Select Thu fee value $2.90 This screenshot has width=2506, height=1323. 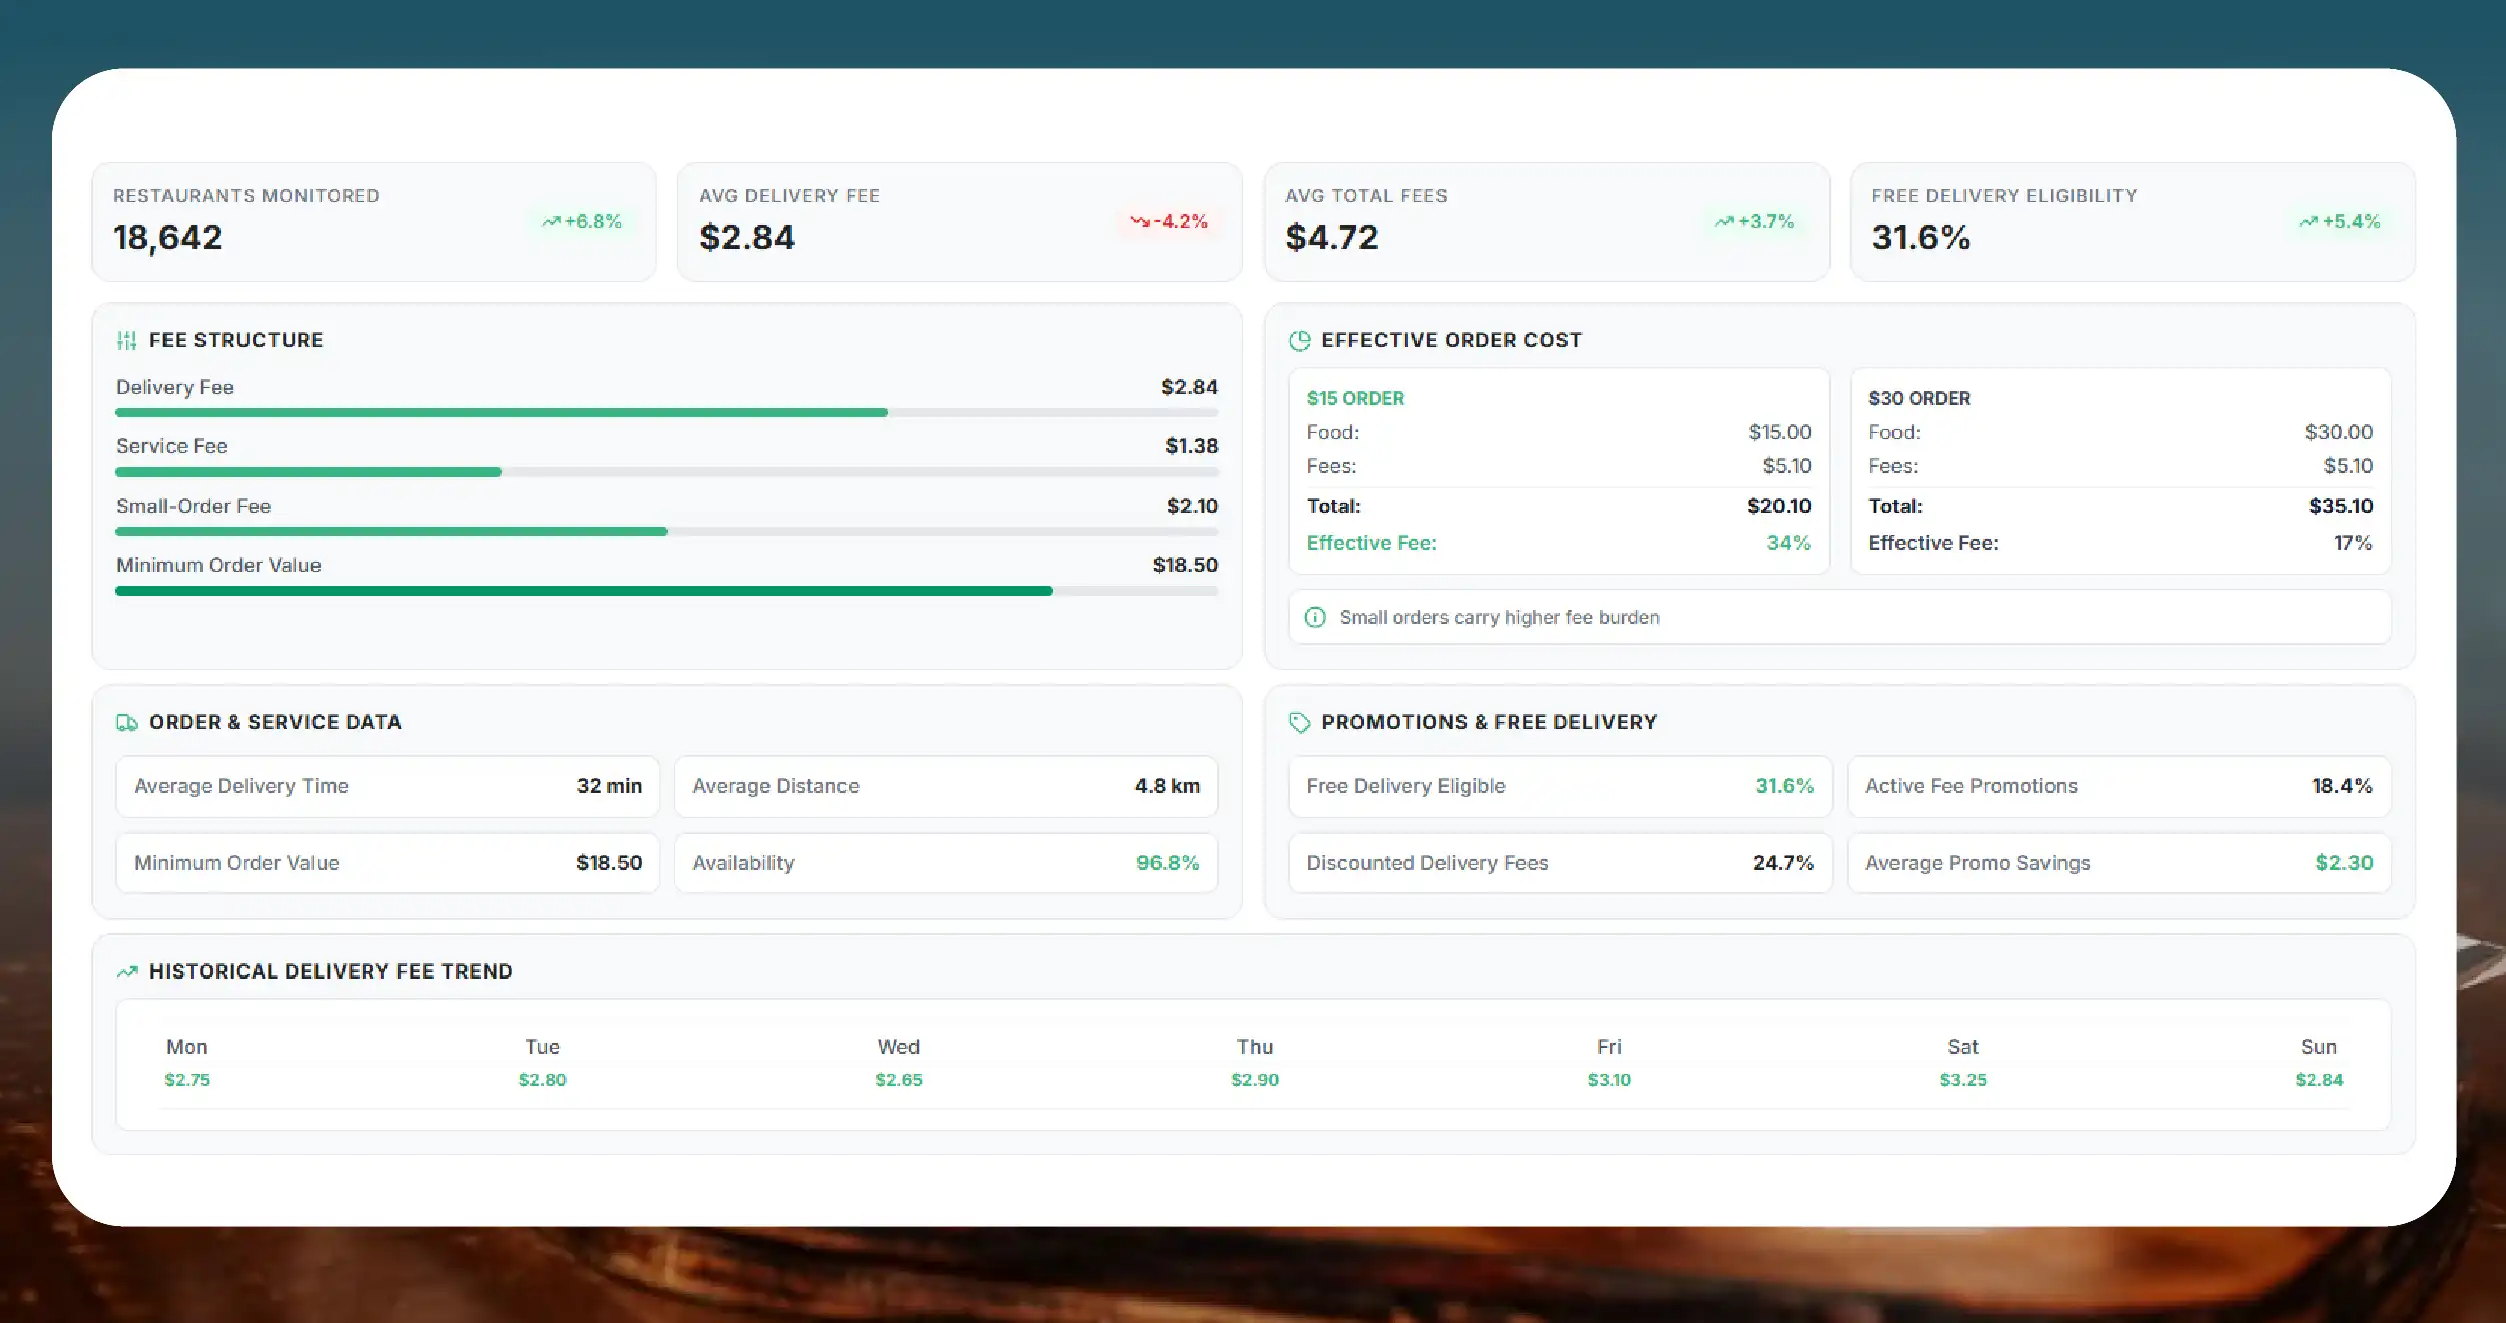1255,1080
